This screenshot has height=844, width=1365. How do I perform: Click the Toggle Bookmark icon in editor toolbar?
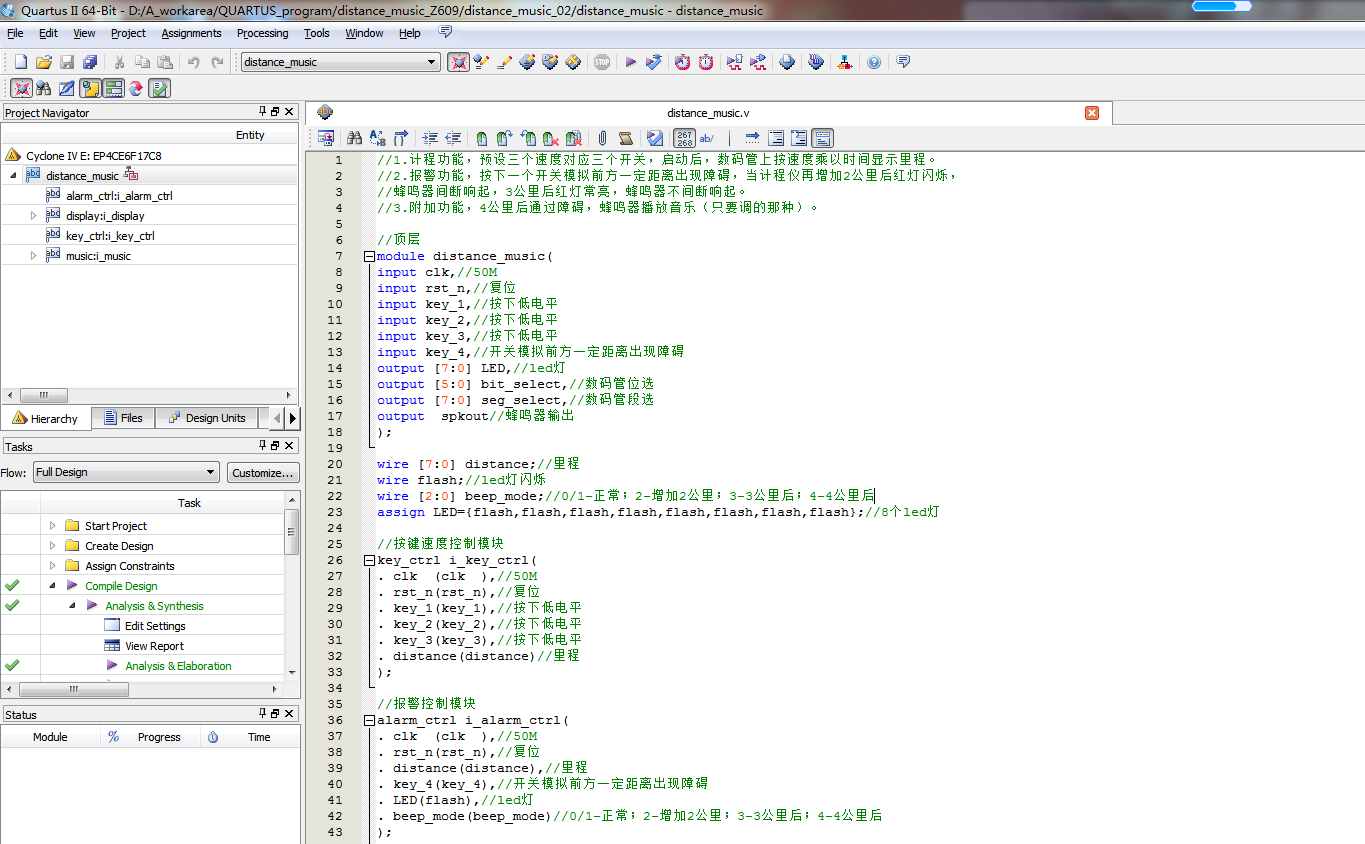point(481,138)
